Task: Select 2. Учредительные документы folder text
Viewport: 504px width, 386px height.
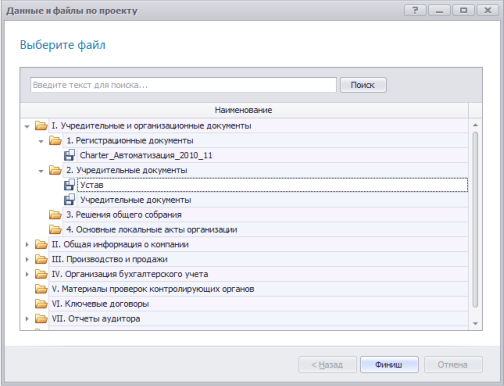Action: [127, 170]
